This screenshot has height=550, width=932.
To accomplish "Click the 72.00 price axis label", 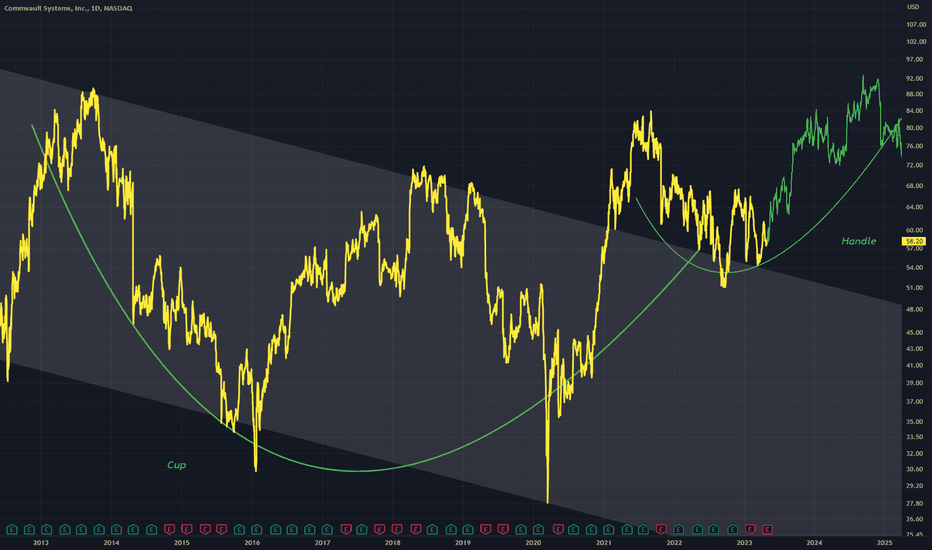I will click(x=916, y=165).
